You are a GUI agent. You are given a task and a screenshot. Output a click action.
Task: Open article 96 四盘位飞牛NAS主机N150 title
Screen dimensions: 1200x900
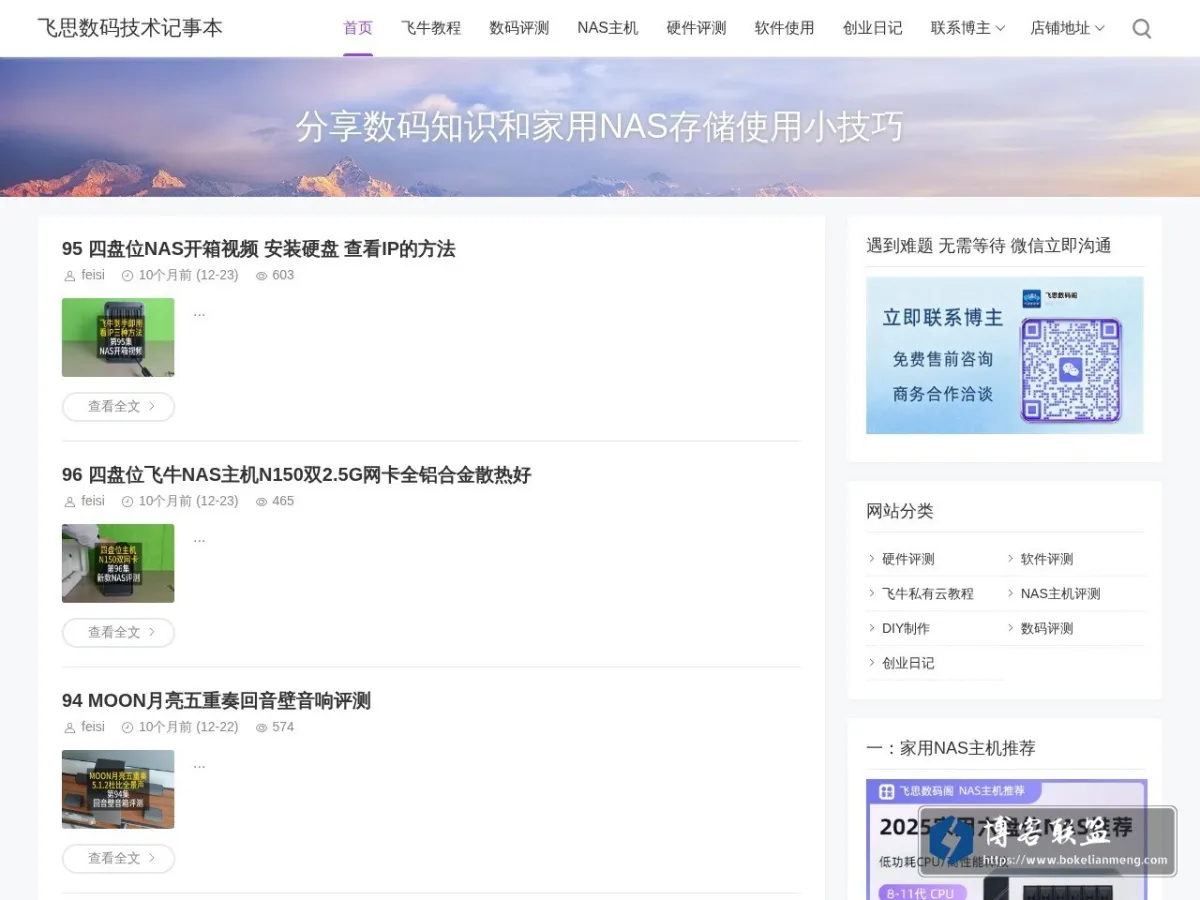point(296,475)
